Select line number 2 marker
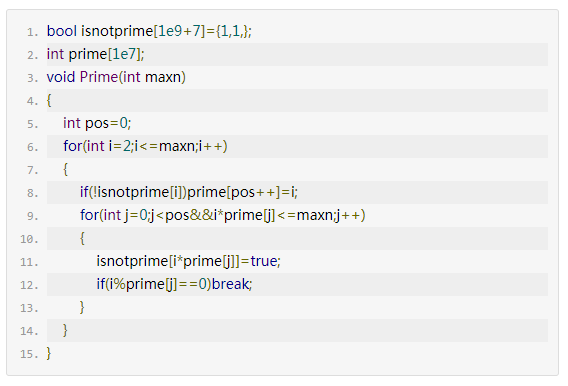The image size is (568, 386). point(32,55)
